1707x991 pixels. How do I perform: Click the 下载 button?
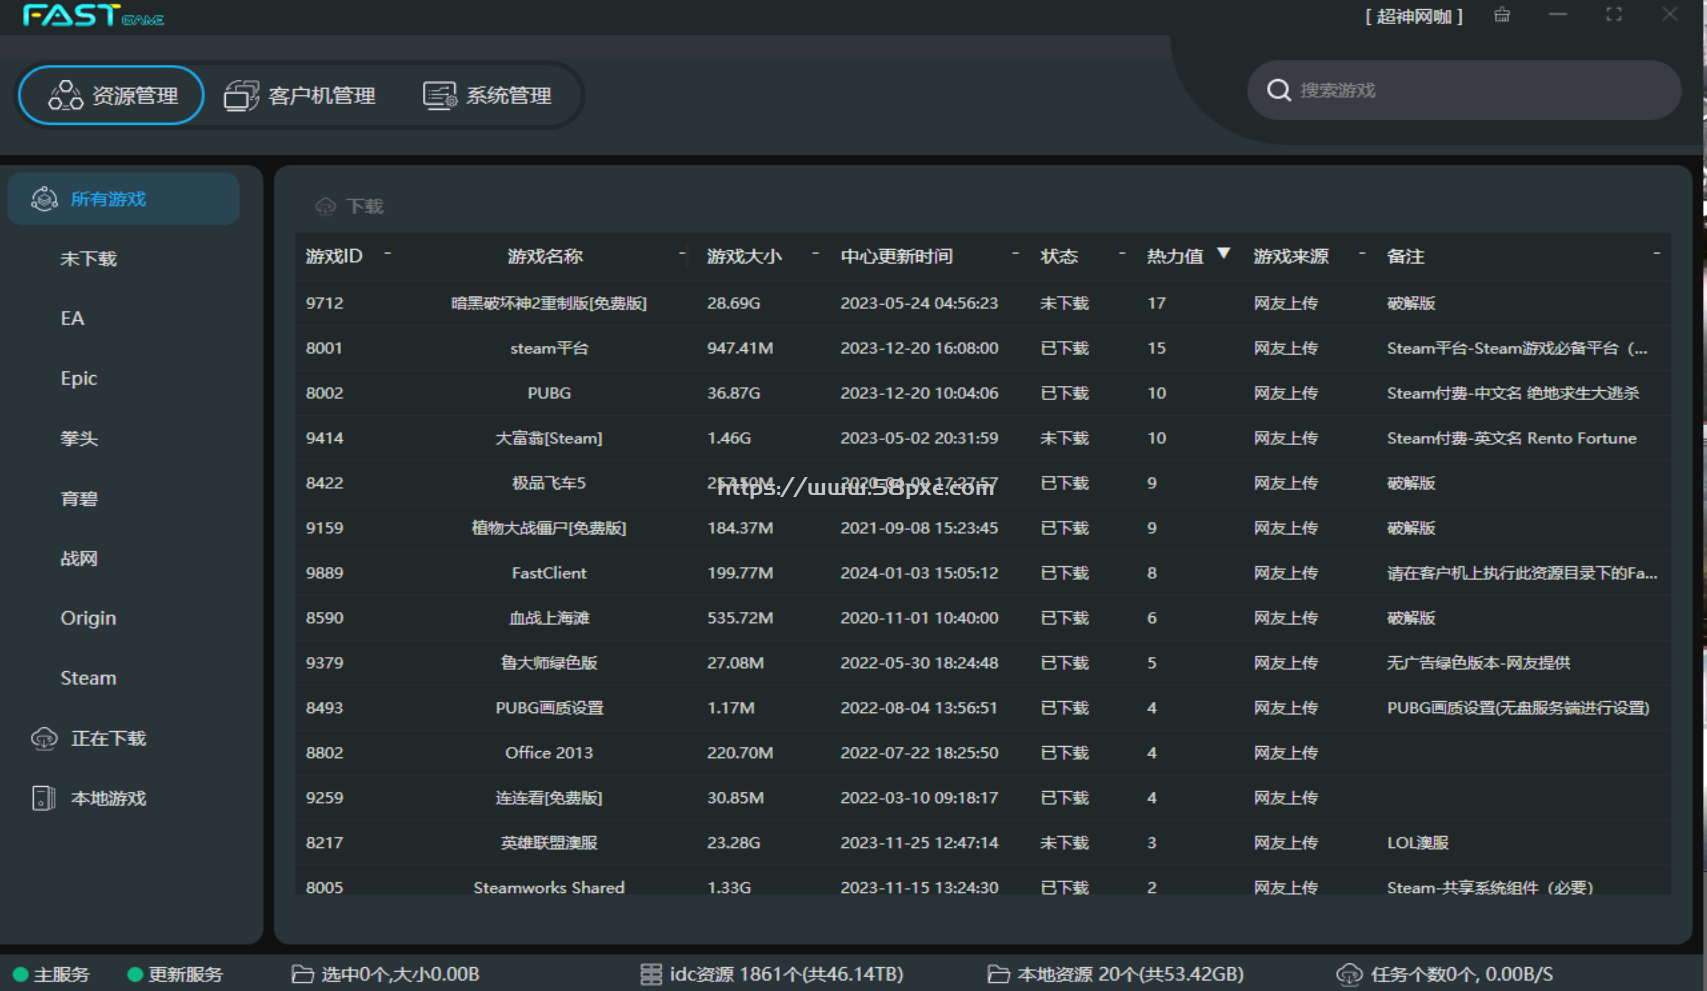(349, 206)
